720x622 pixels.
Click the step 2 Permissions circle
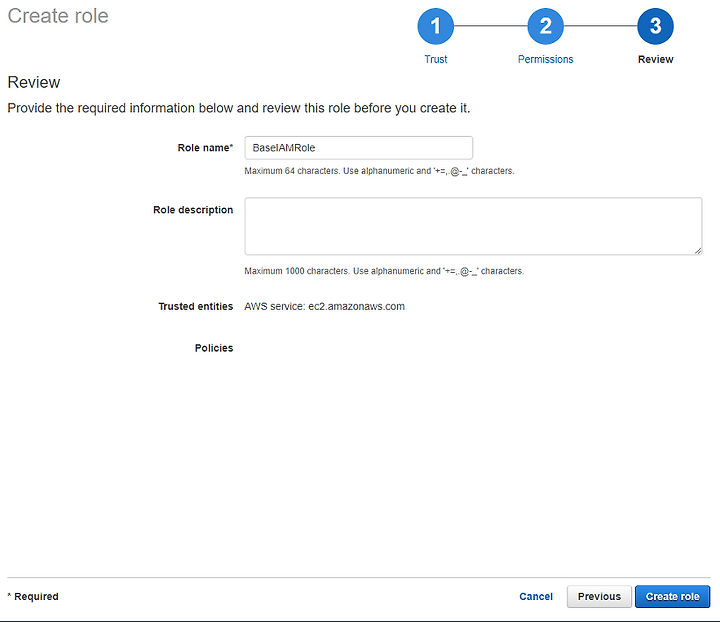545,26
